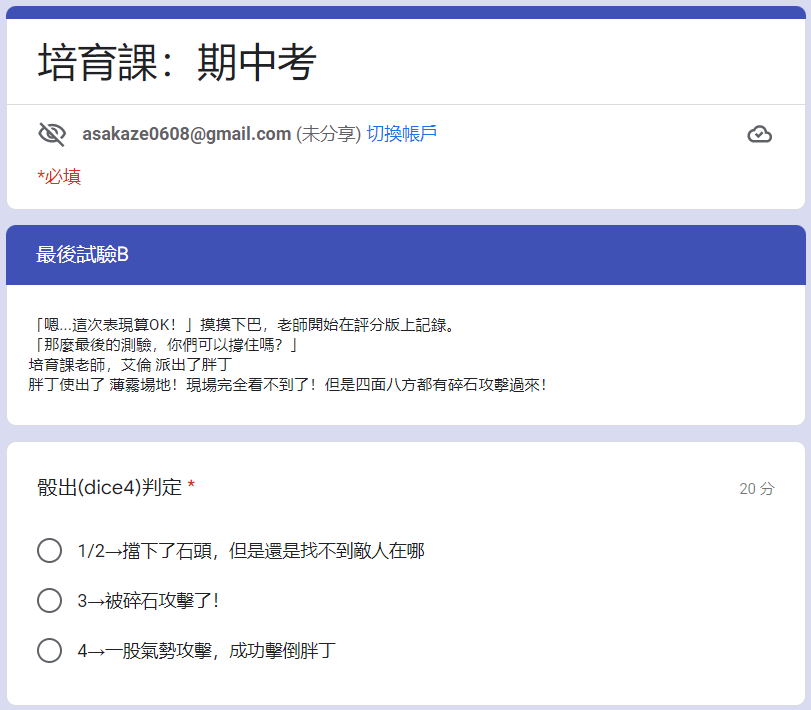
Task: Click the question title 骰出(dice4)判定
Action: point(110,487)
